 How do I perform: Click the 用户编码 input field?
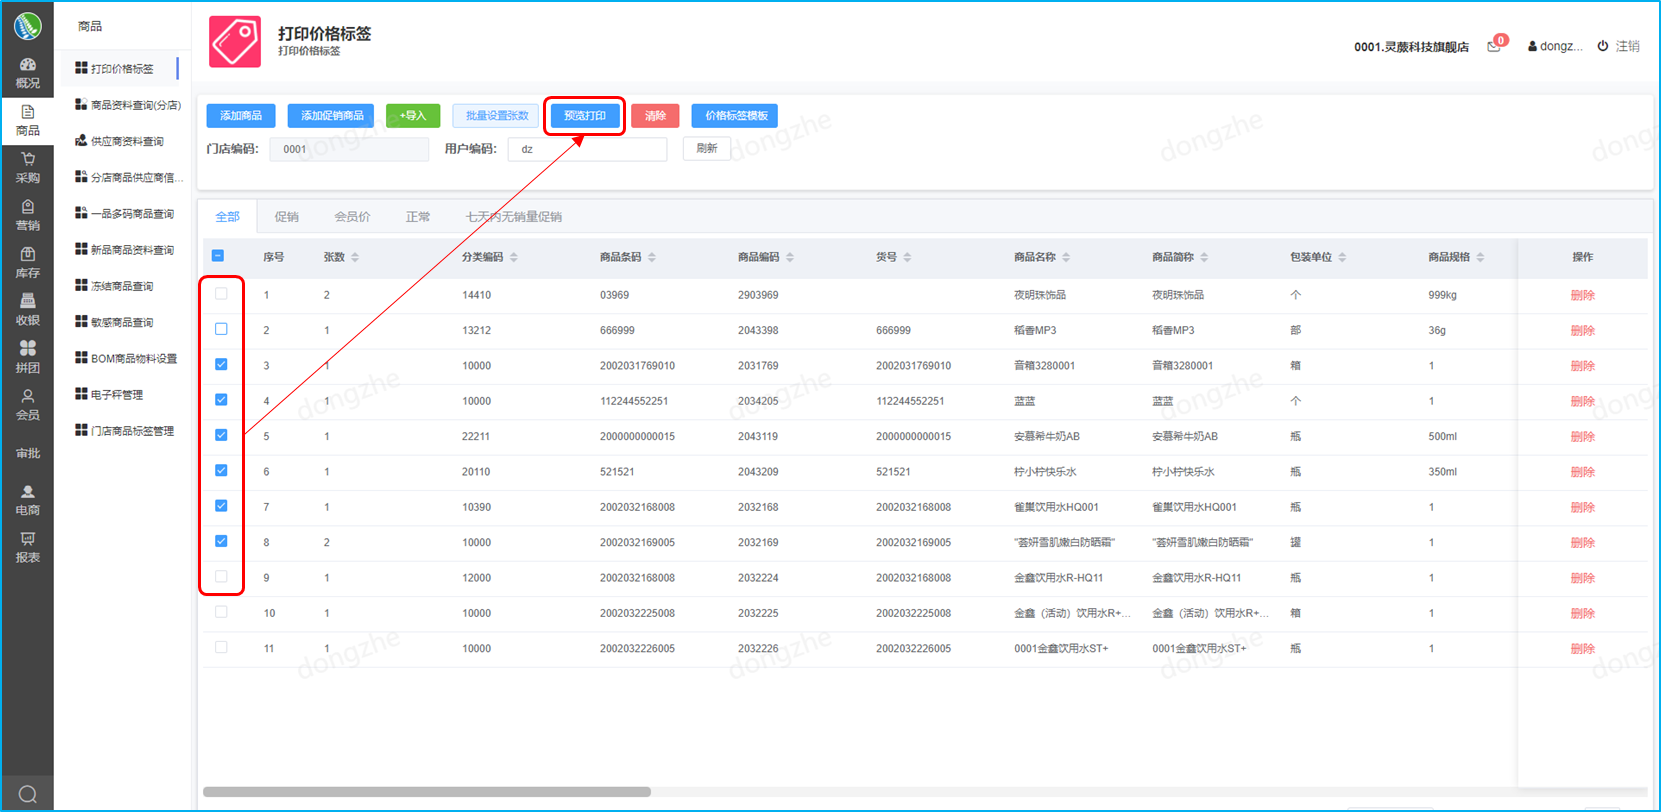click(587, 149)
